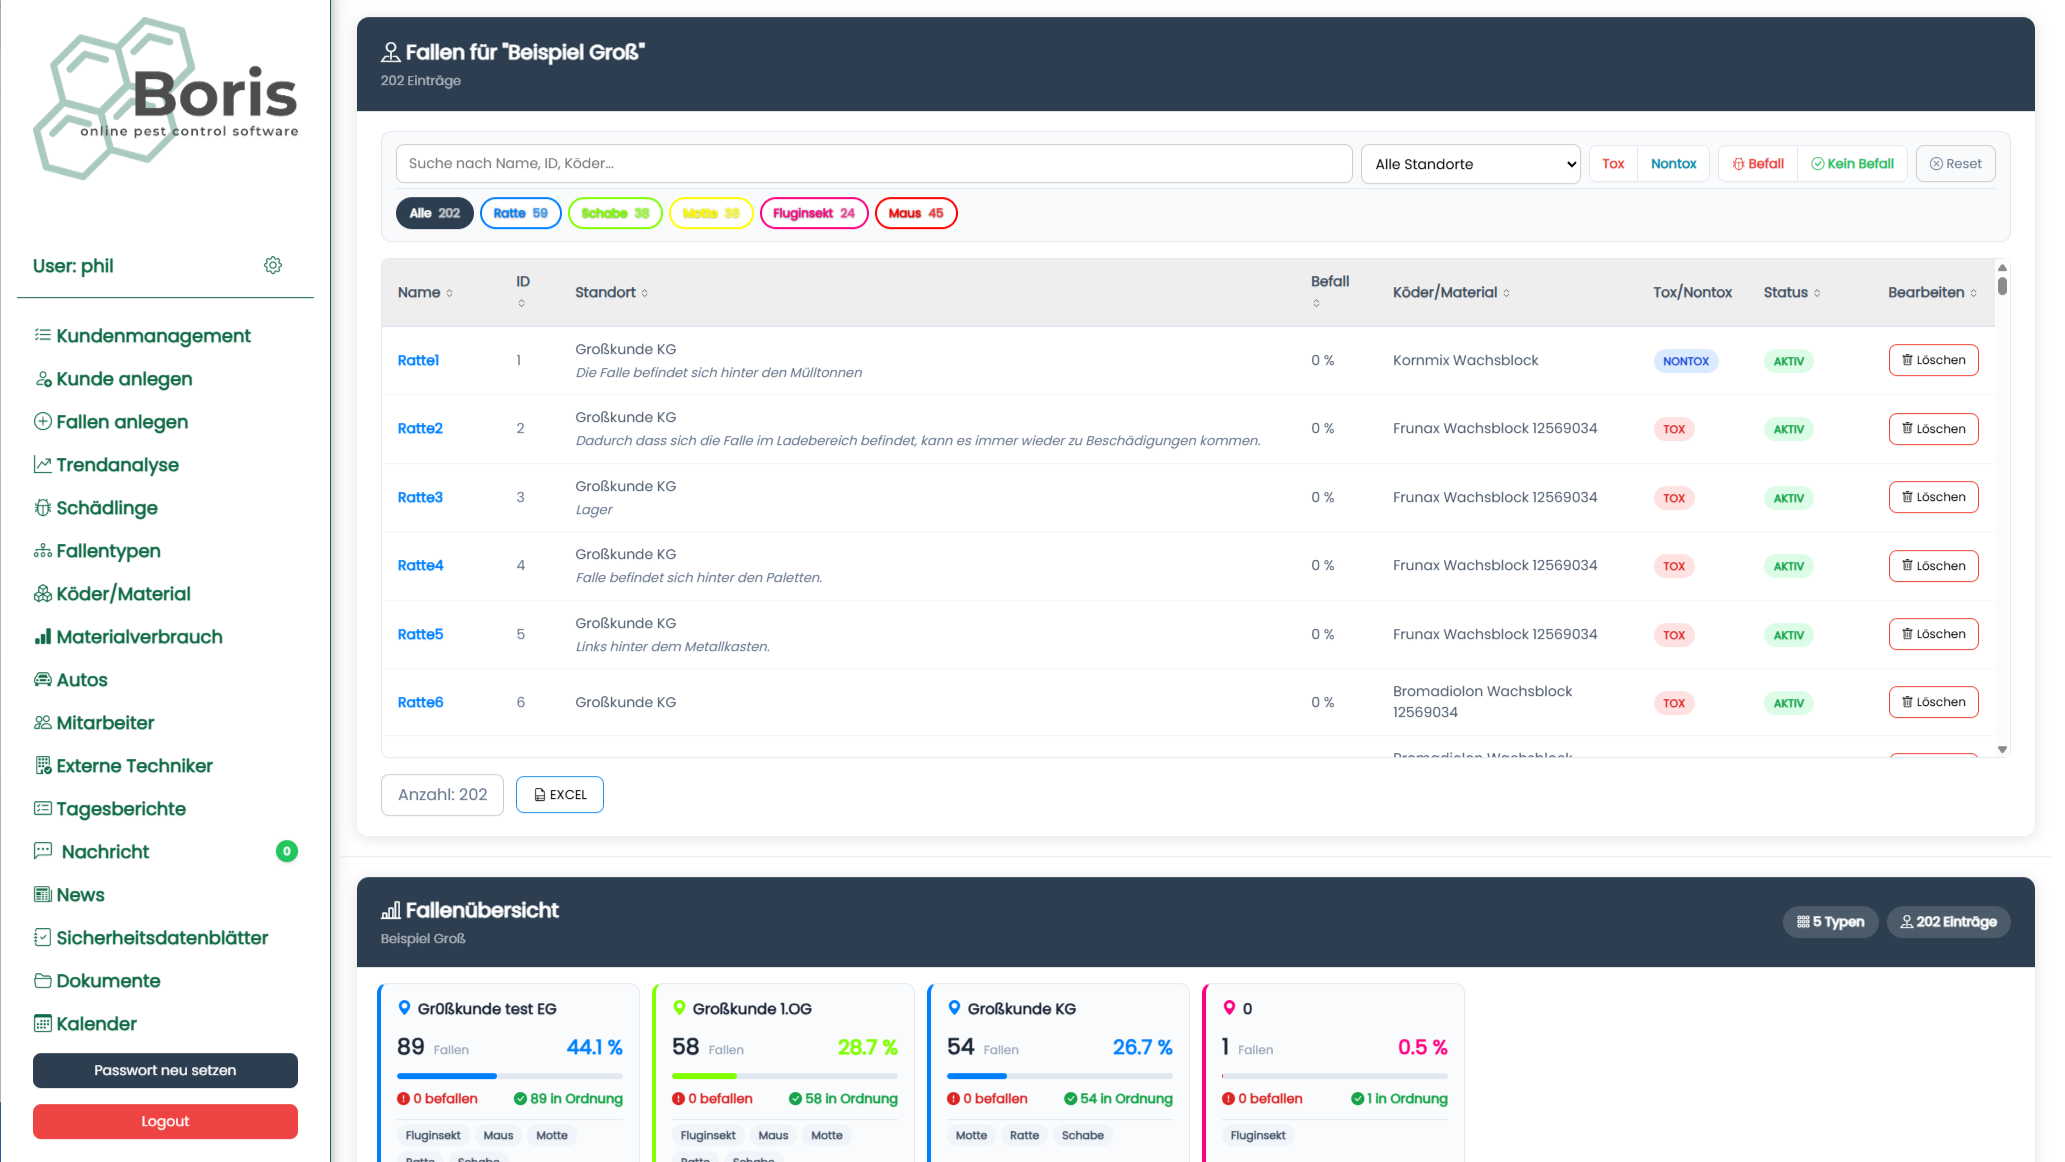Viewport: 2065px width, 1162px height.
Task: Click the Fallenübersicht chart icon in header
Action: [391, 910]
